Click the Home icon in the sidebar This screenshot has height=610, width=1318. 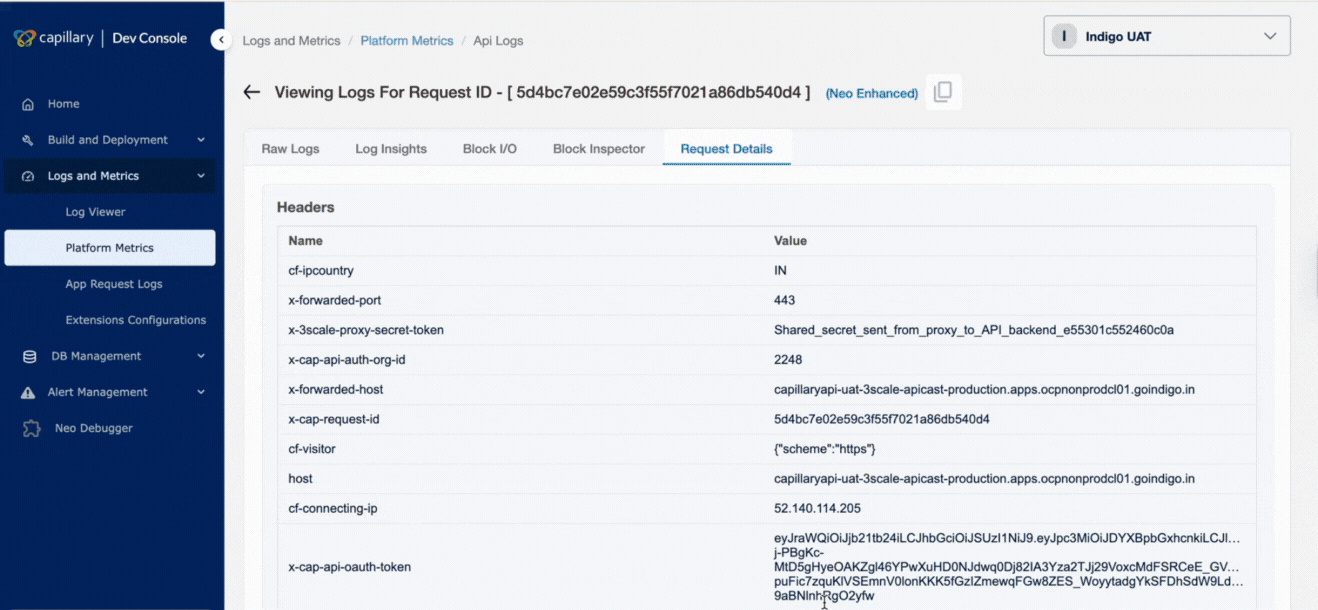tap(28, 104)
